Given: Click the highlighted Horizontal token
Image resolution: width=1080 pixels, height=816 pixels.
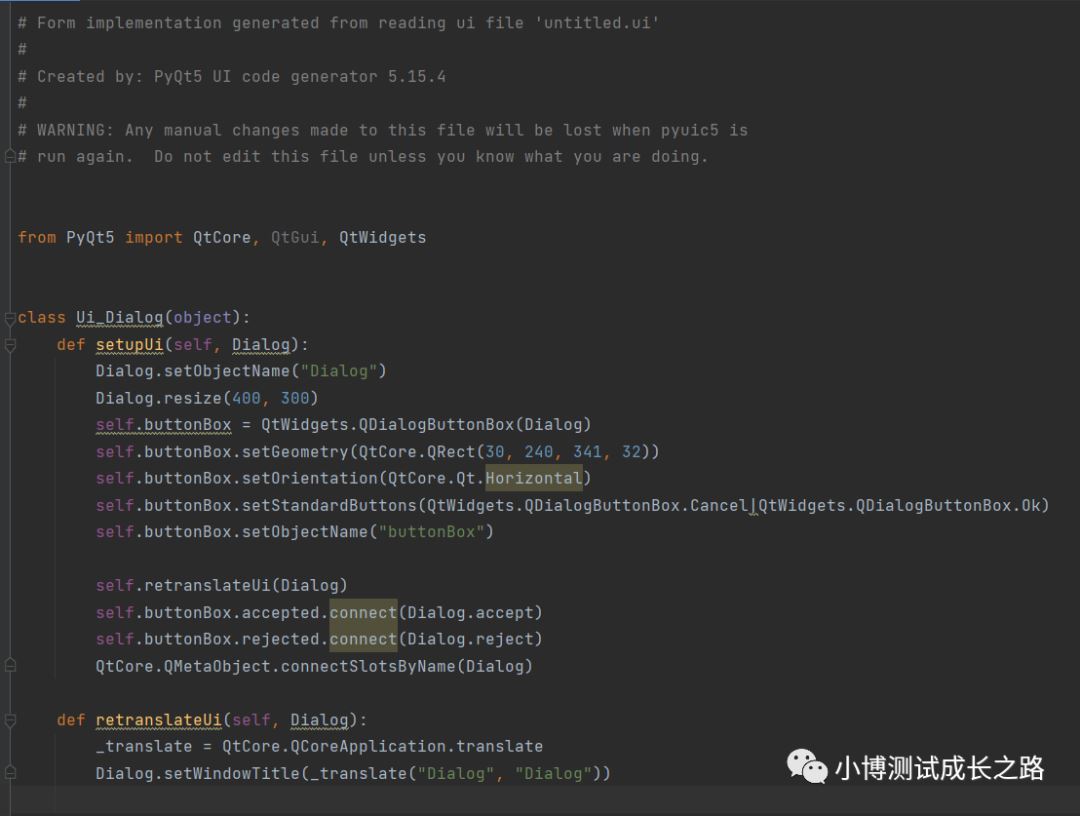Looking at the screenshot, I should pos(533,478).
